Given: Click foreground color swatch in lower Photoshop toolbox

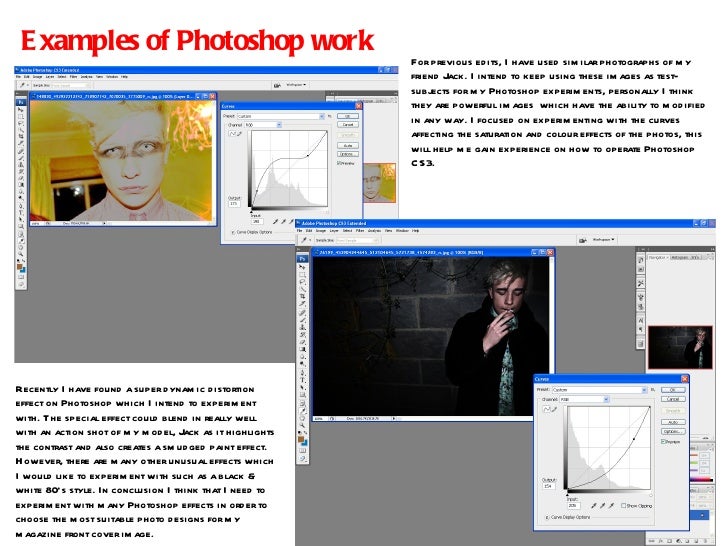Looking at the screenshot, I should tap(301, 439).
